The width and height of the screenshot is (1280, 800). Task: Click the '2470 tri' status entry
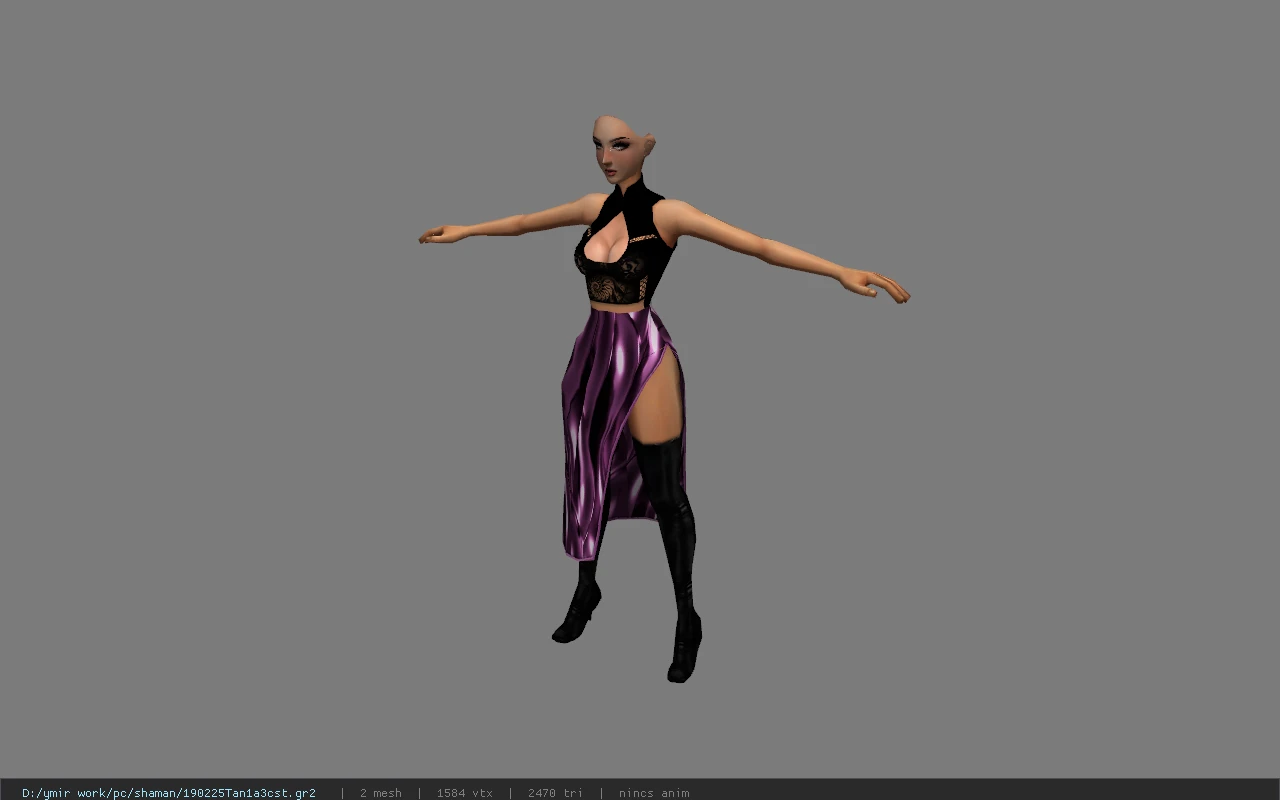tap(555, 793)
